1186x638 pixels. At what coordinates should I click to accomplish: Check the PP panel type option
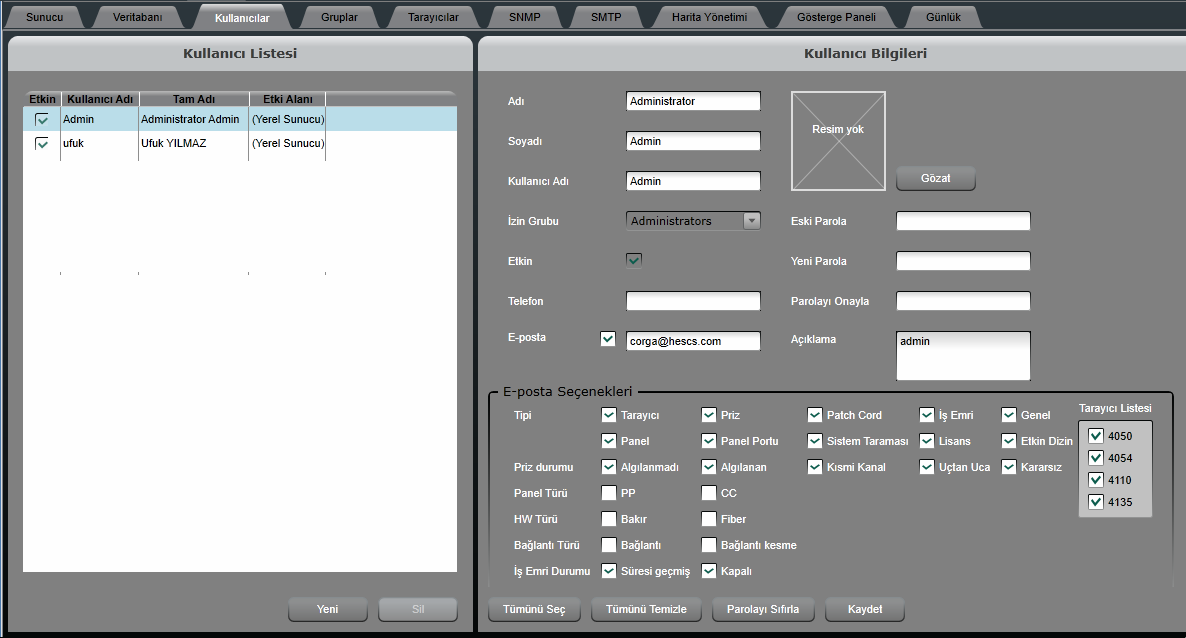[608, 493]
